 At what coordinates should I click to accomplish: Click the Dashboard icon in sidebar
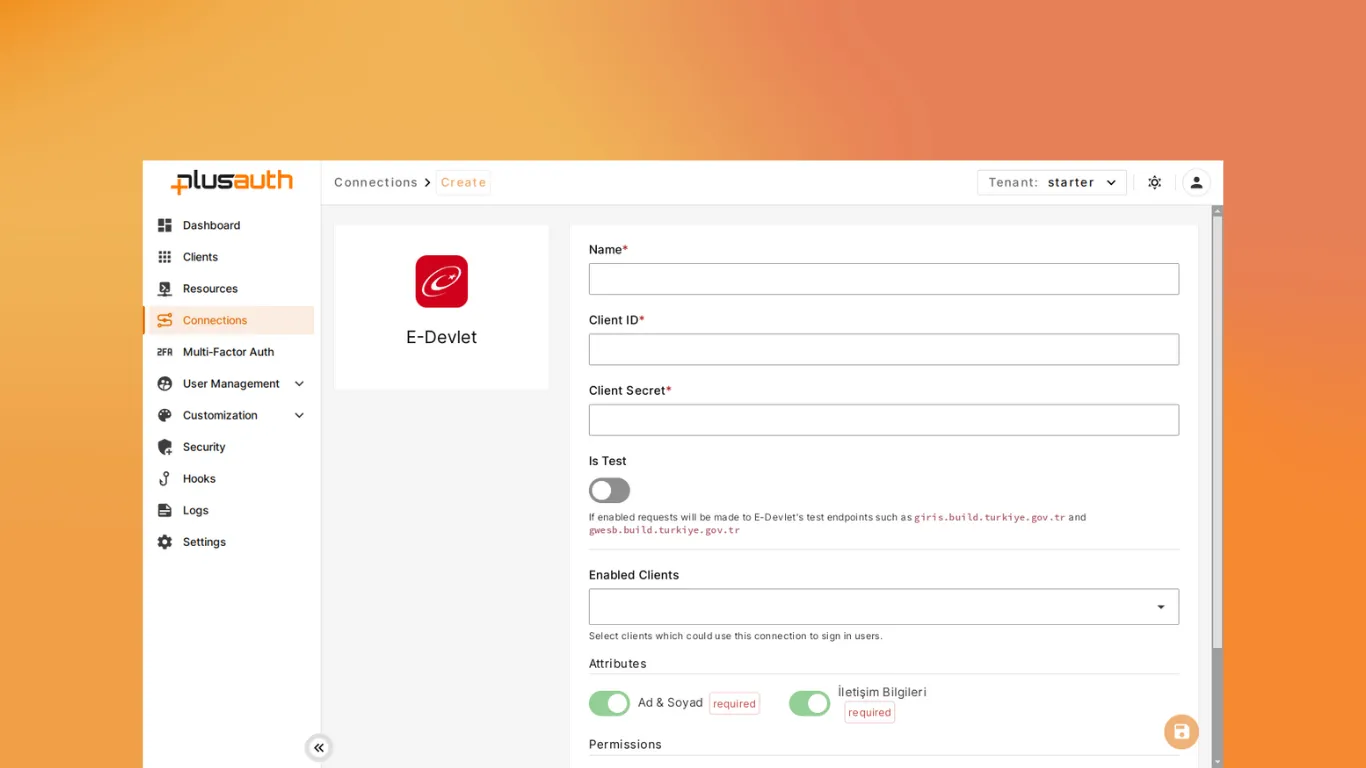click(165, 225)
